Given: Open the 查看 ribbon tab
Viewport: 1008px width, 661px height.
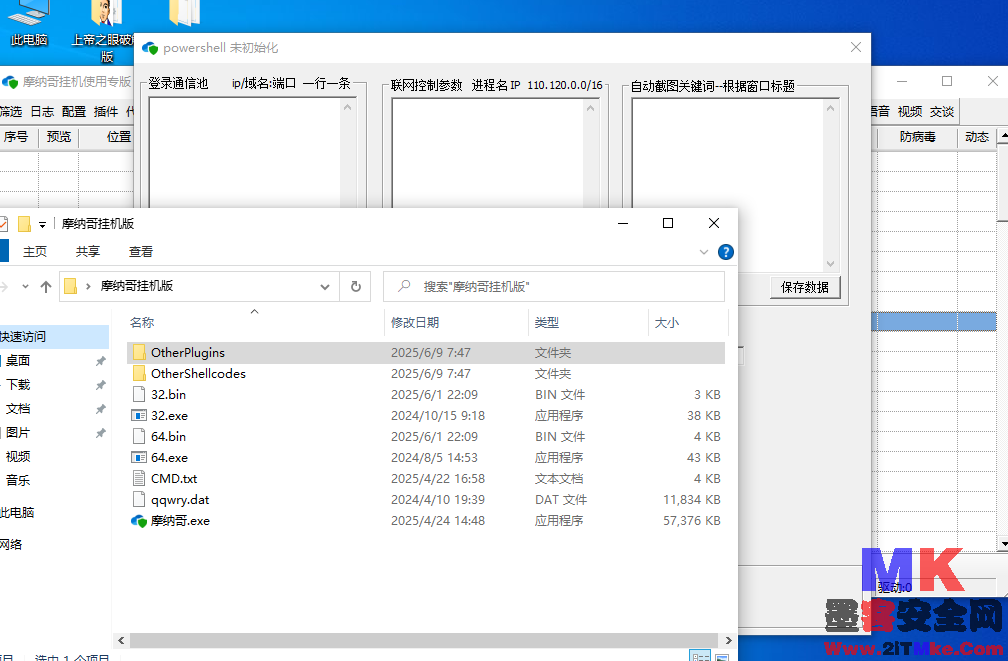Looking at the screenshot, I should tap(141, 251).
